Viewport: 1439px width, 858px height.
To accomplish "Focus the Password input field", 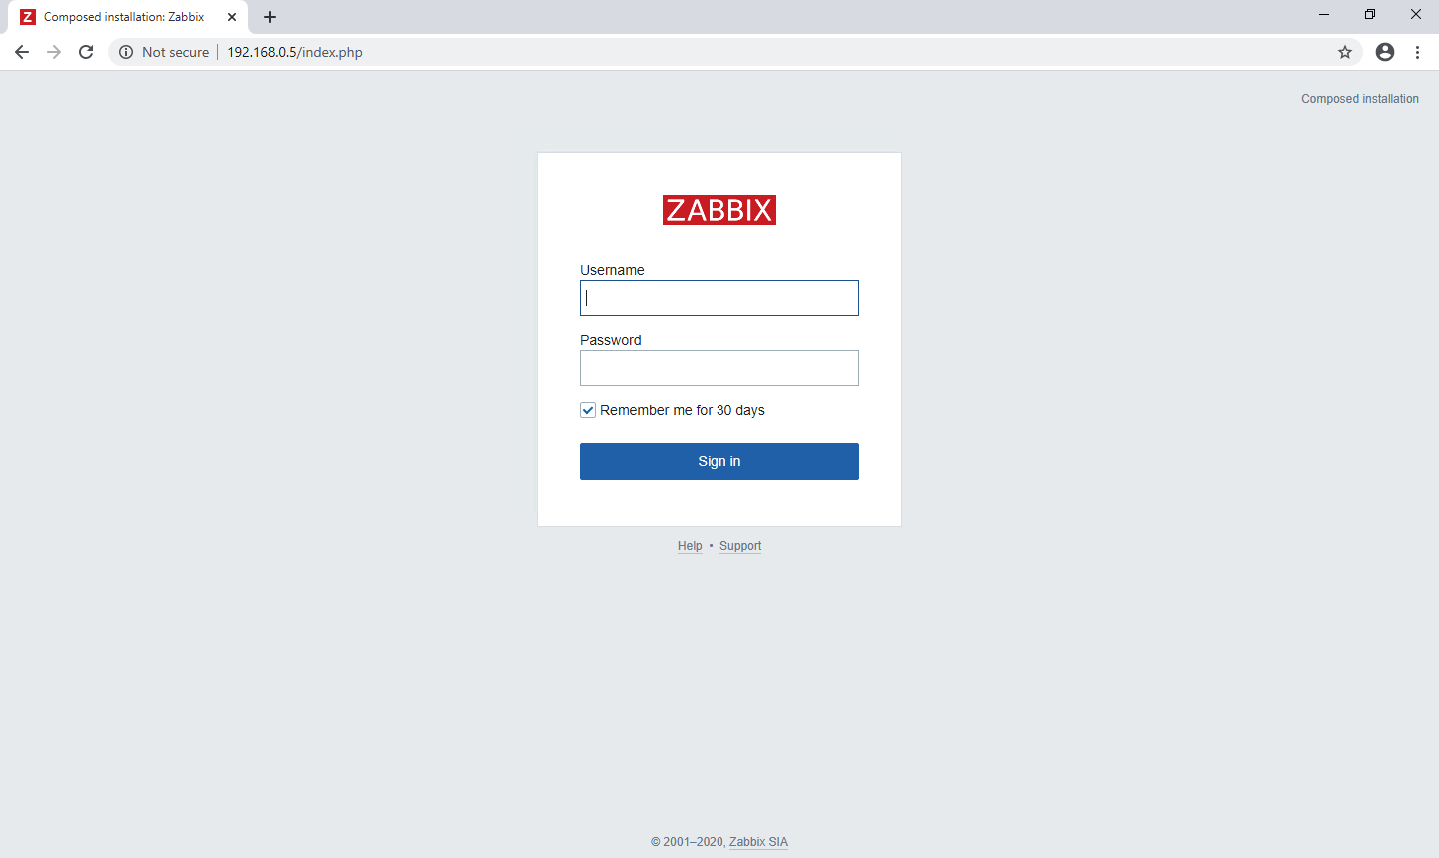I will pyautogui.click(x=719, y=368).
